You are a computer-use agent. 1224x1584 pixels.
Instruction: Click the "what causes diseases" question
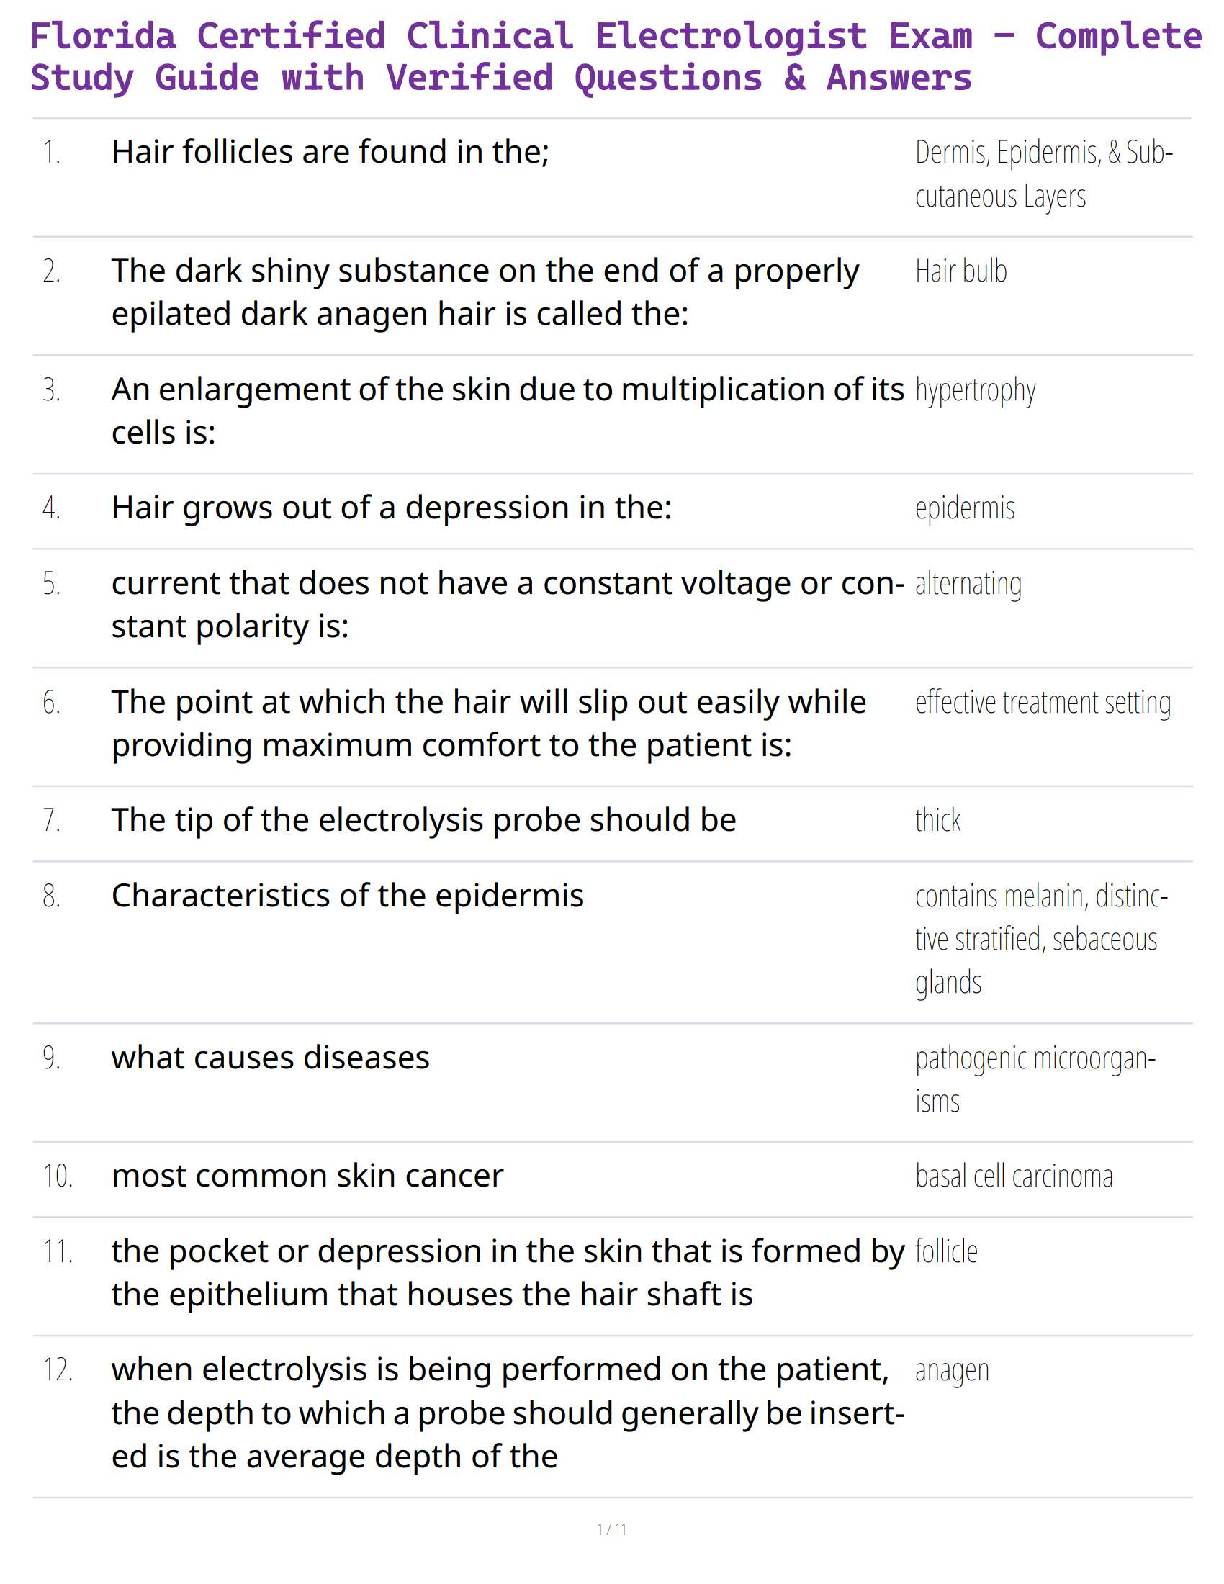pos(270,1057)
